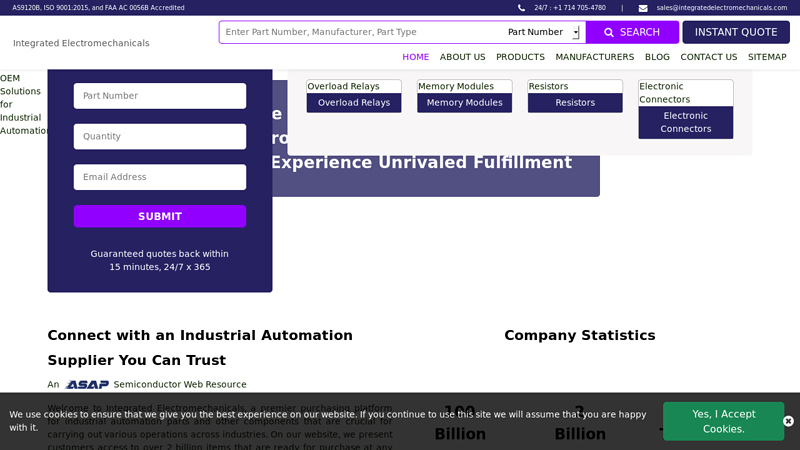This screenshot has width=800, height=450.
Task: Click the OEM Solutions for Industrial Automation text
Action: point(23,105)
